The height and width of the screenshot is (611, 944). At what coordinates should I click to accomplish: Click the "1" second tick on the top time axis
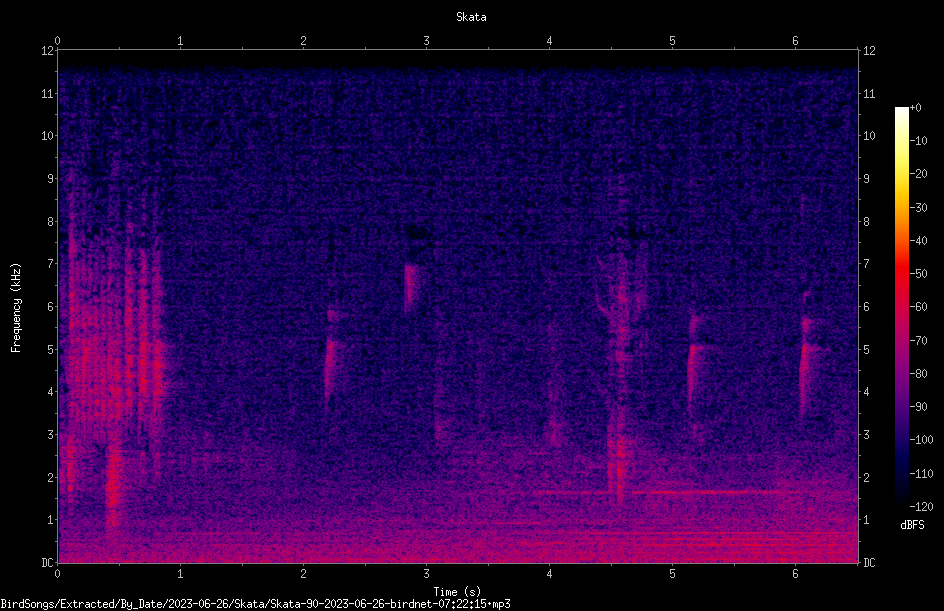click(x=180, y=41)
